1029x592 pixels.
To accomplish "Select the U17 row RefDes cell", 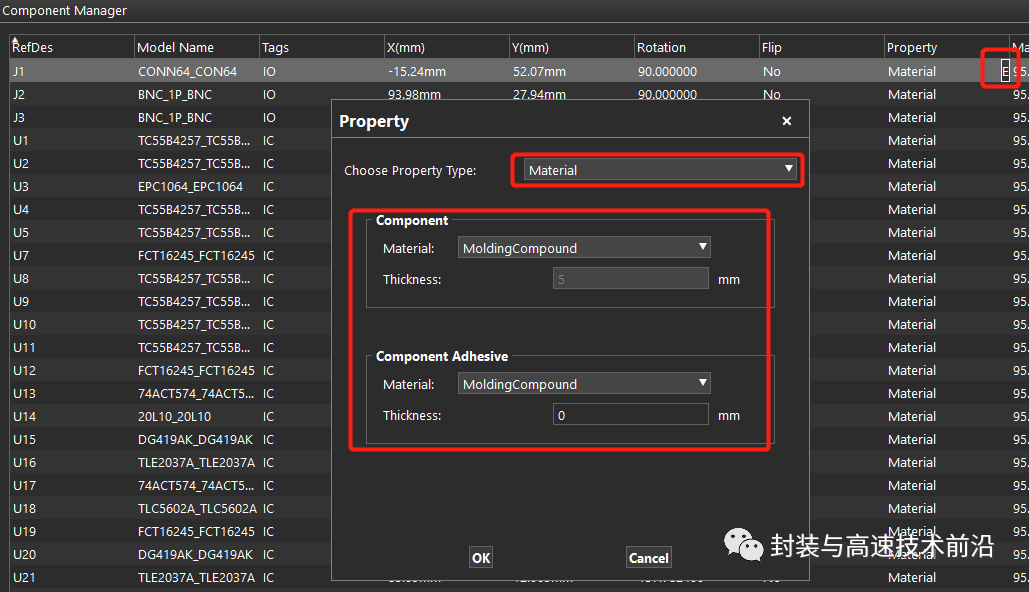I will click(72, 484).
